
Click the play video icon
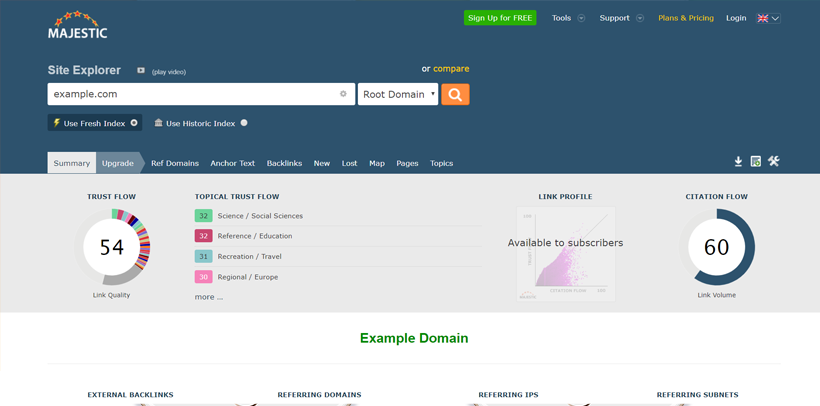[x=141, y=70]
